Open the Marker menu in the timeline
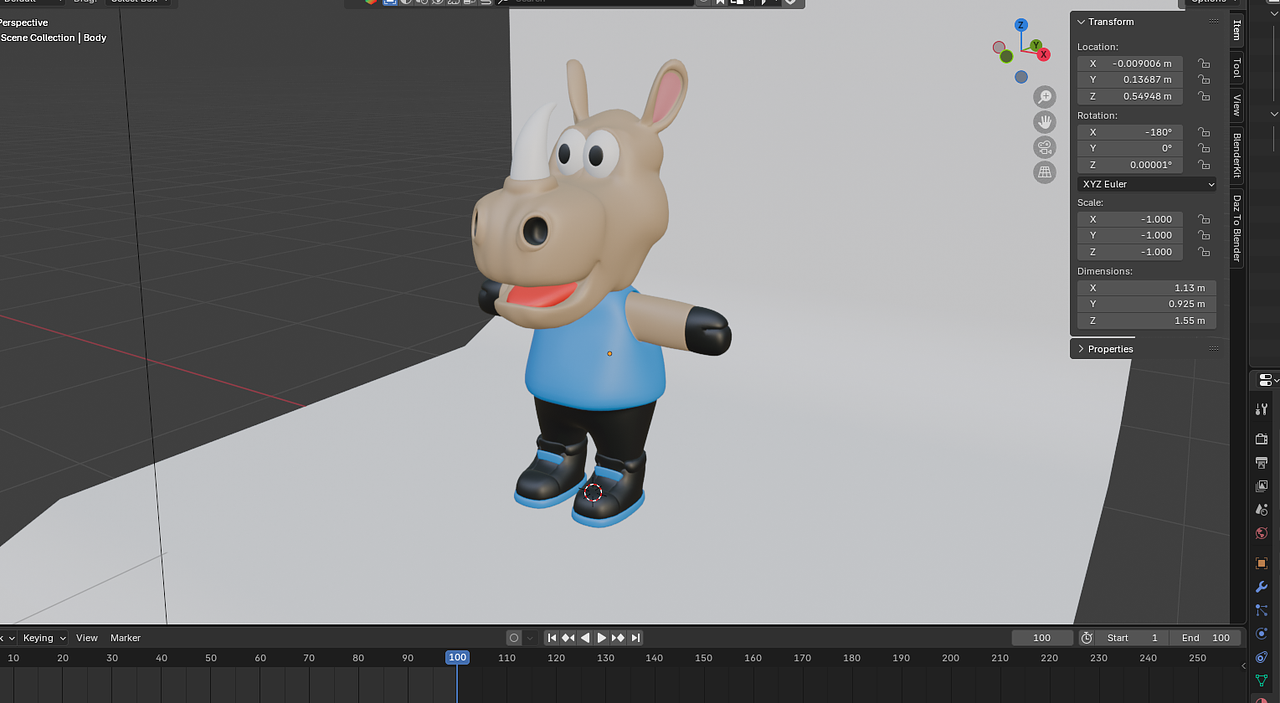Screen dimensions: 1280x703 [x=125, y=638]
